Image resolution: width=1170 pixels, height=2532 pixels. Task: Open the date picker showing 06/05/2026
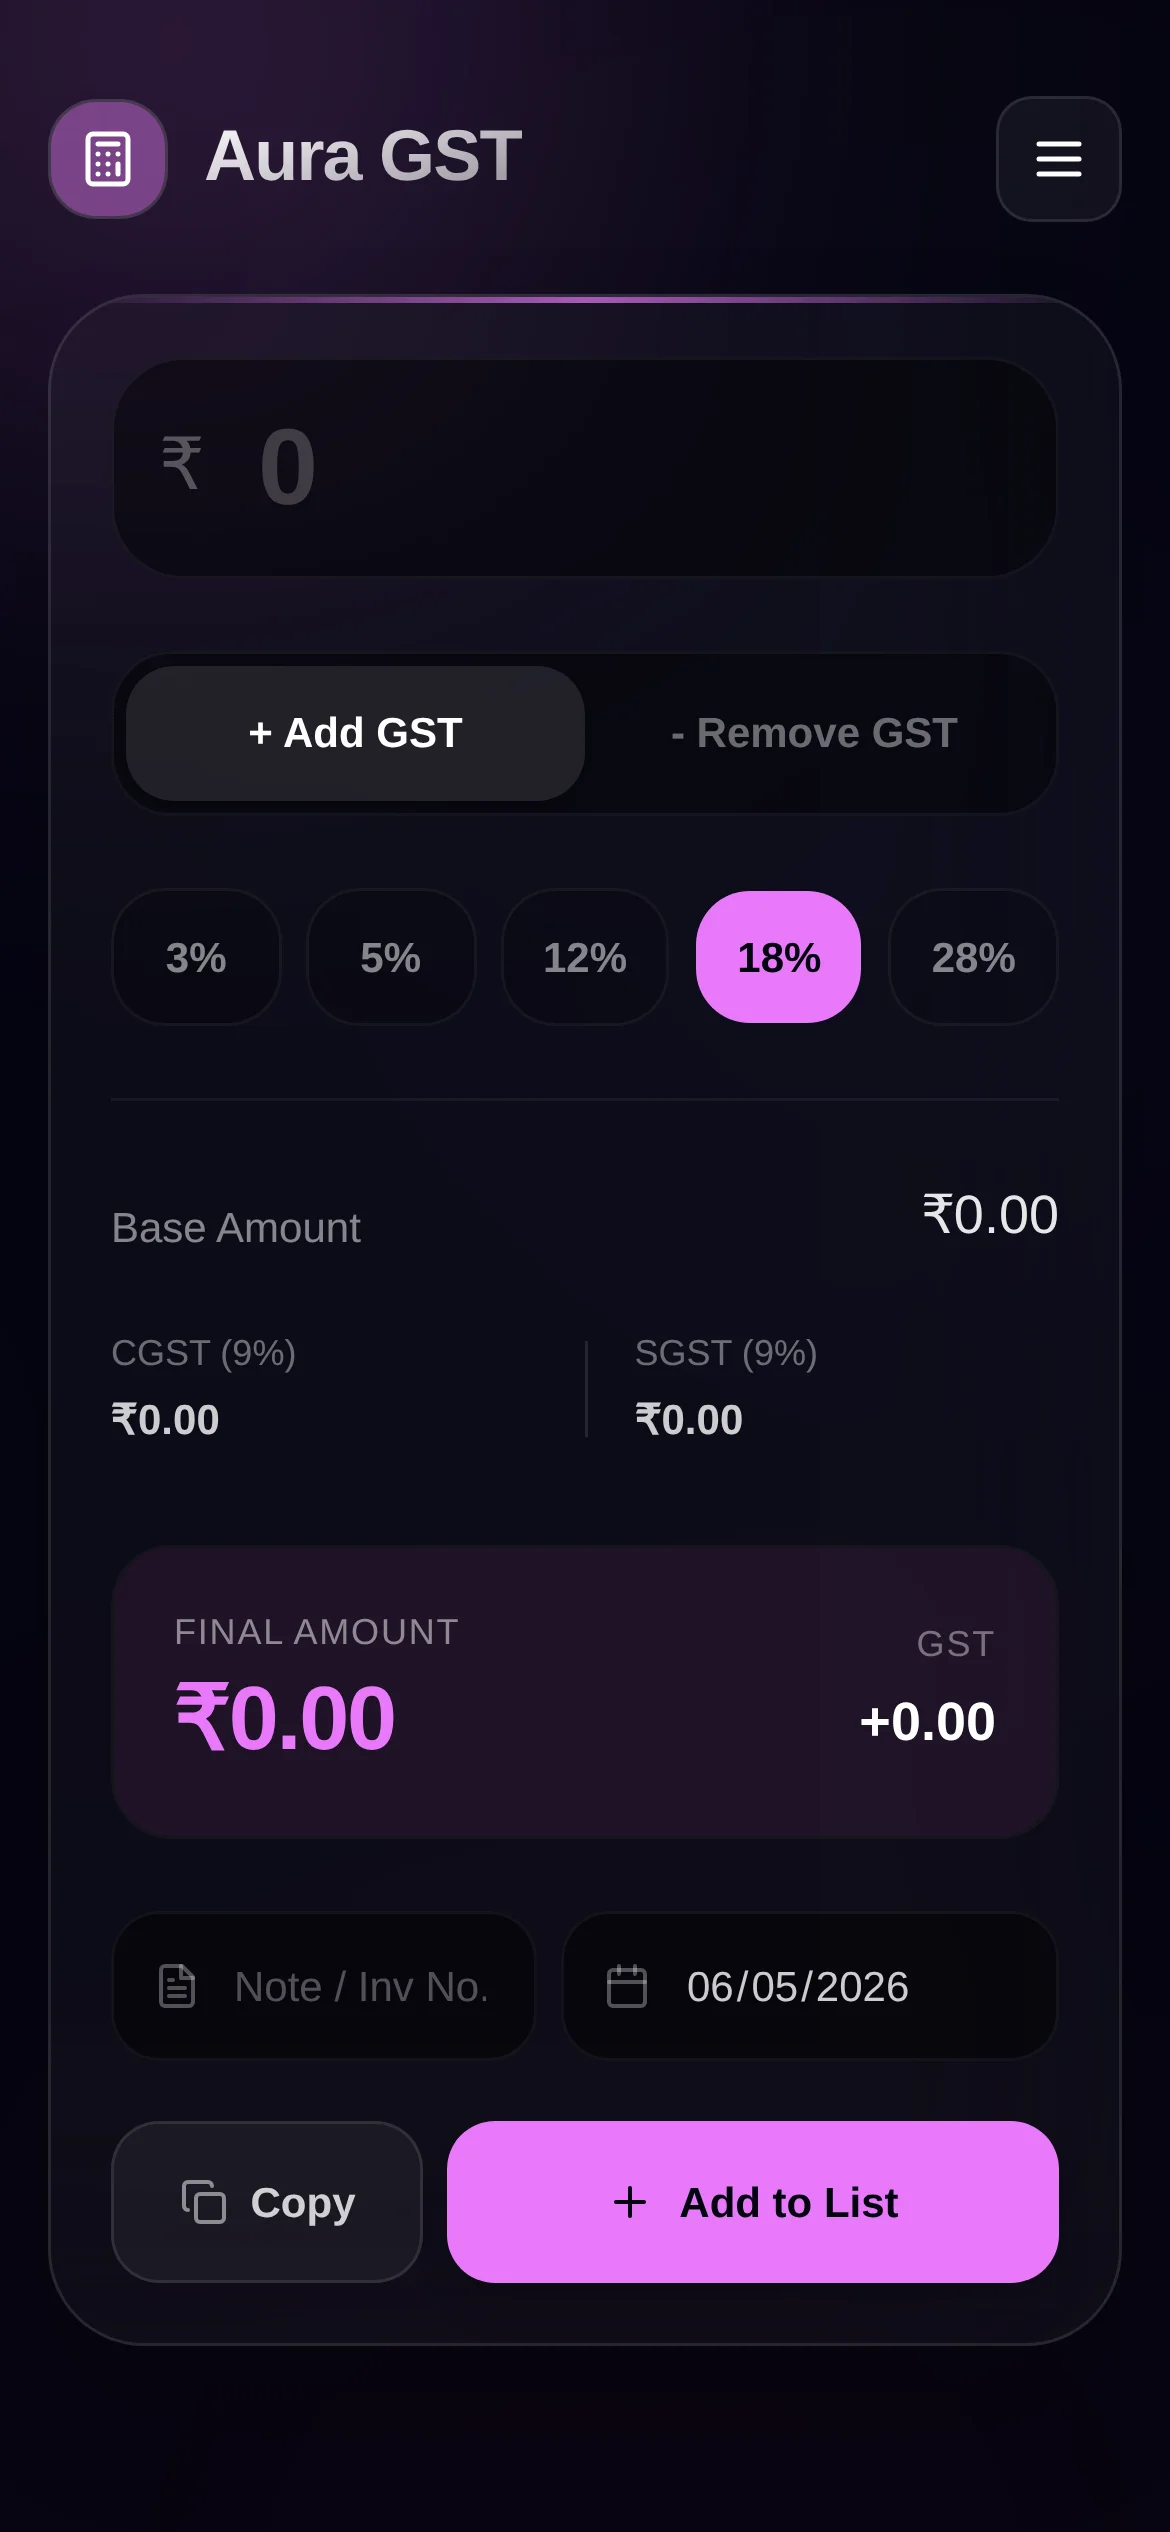point(810,1986)
